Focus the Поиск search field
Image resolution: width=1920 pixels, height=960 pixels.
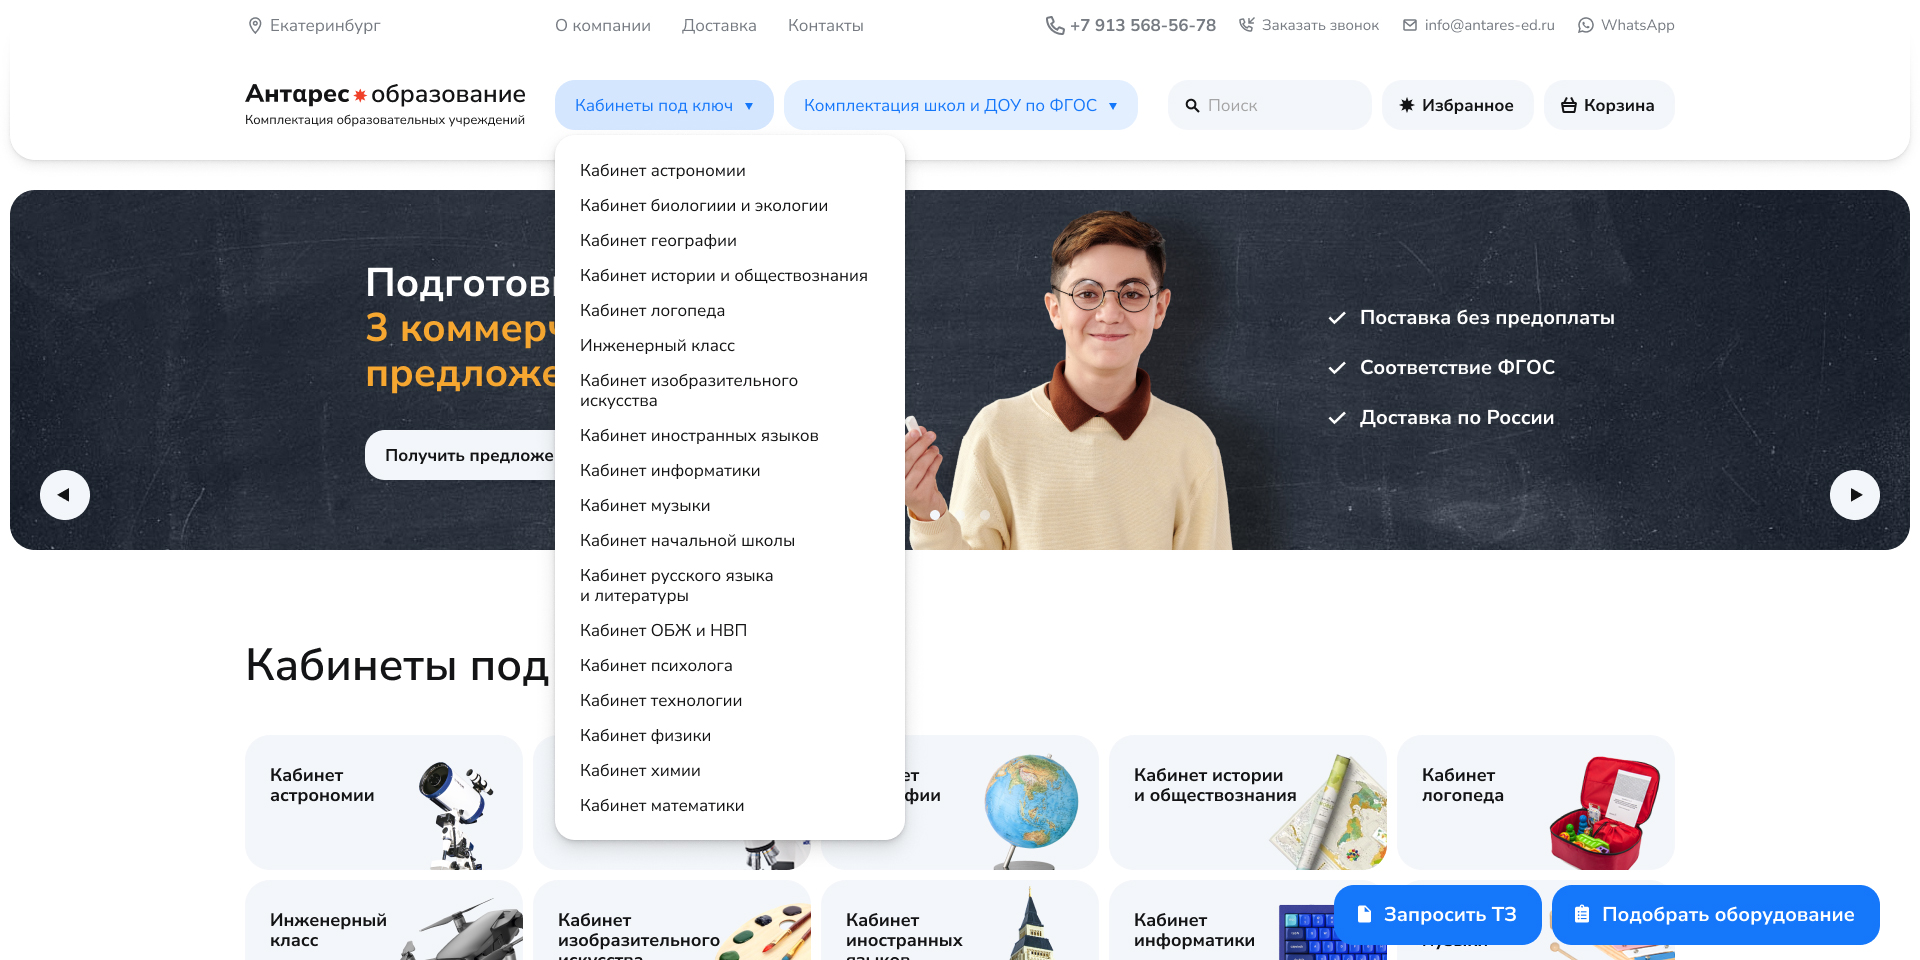tap(1270, 105)
